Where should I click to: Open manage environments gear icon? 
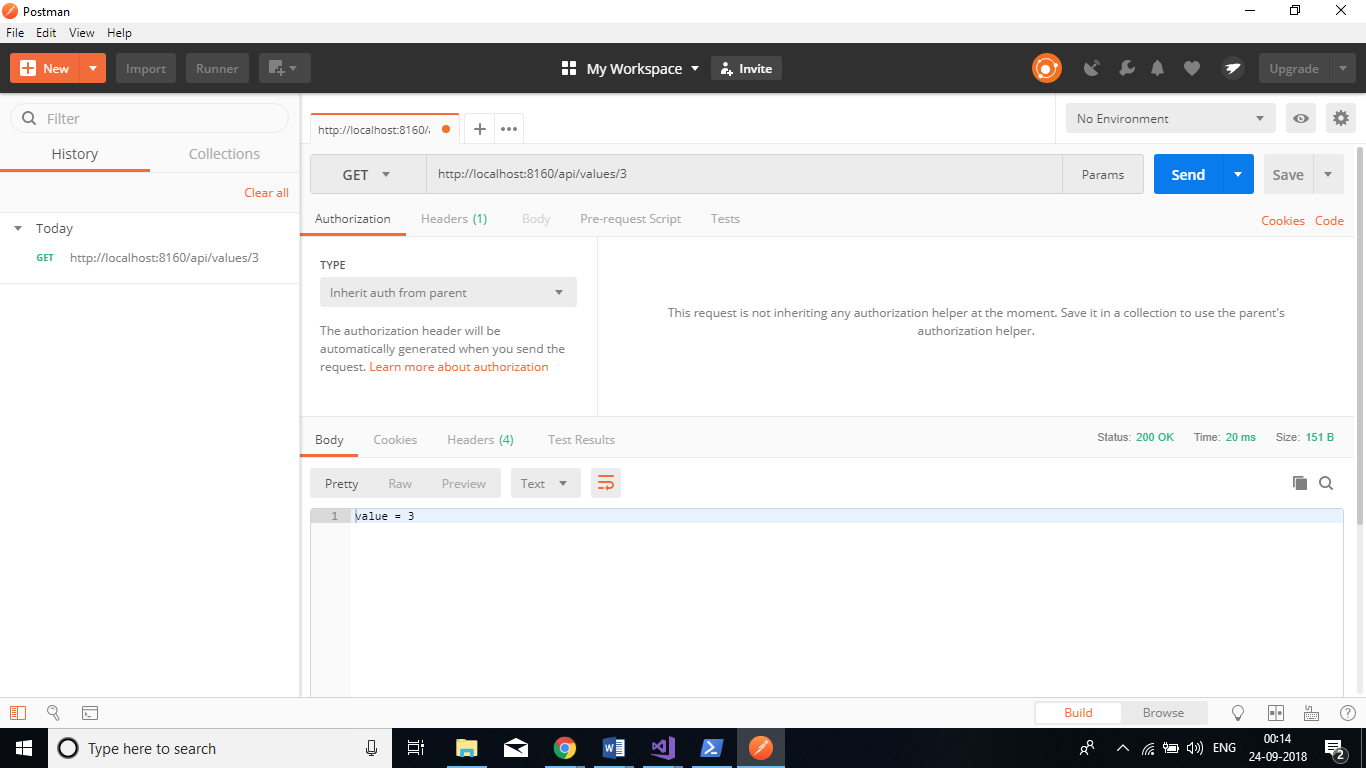[x=1340, y=118]
